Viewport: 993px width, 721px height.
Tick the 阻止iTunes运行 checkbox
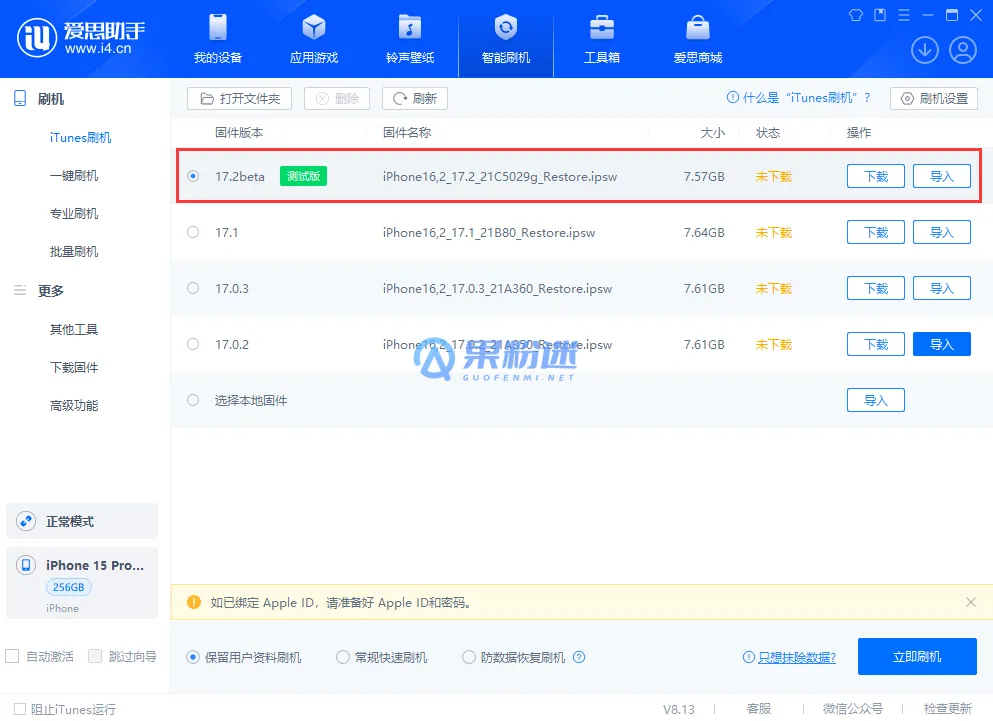(20, 709)
